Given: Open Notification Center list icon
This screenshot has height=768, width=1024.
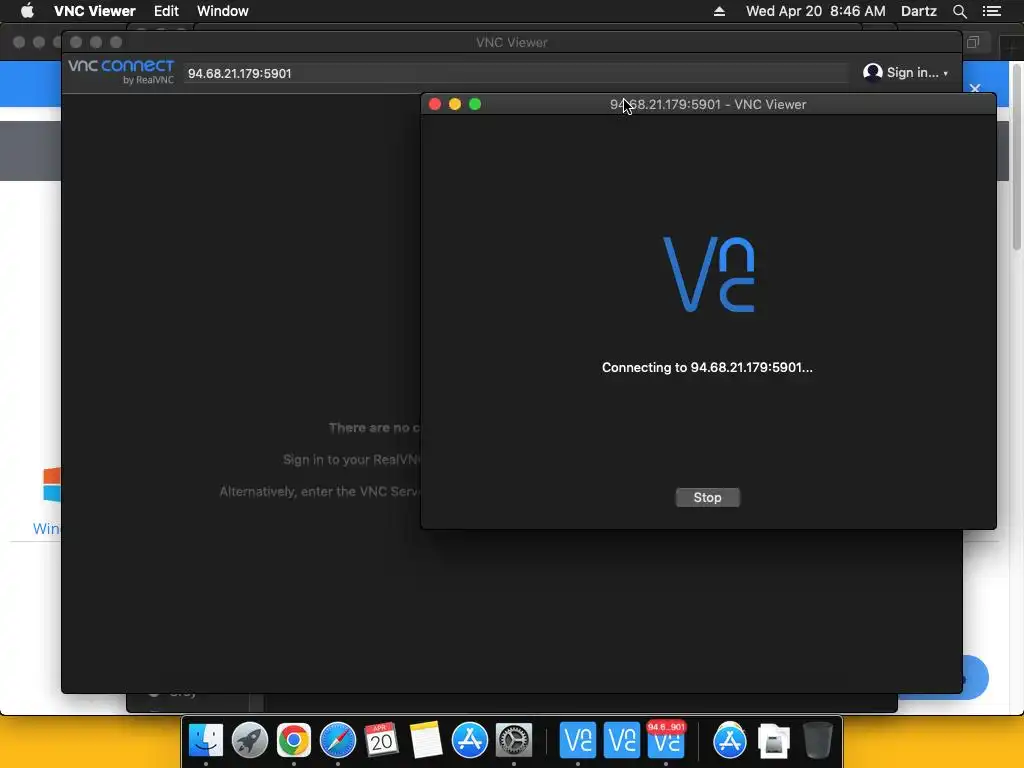Looking at the screenshot, I should coord(991,11).
